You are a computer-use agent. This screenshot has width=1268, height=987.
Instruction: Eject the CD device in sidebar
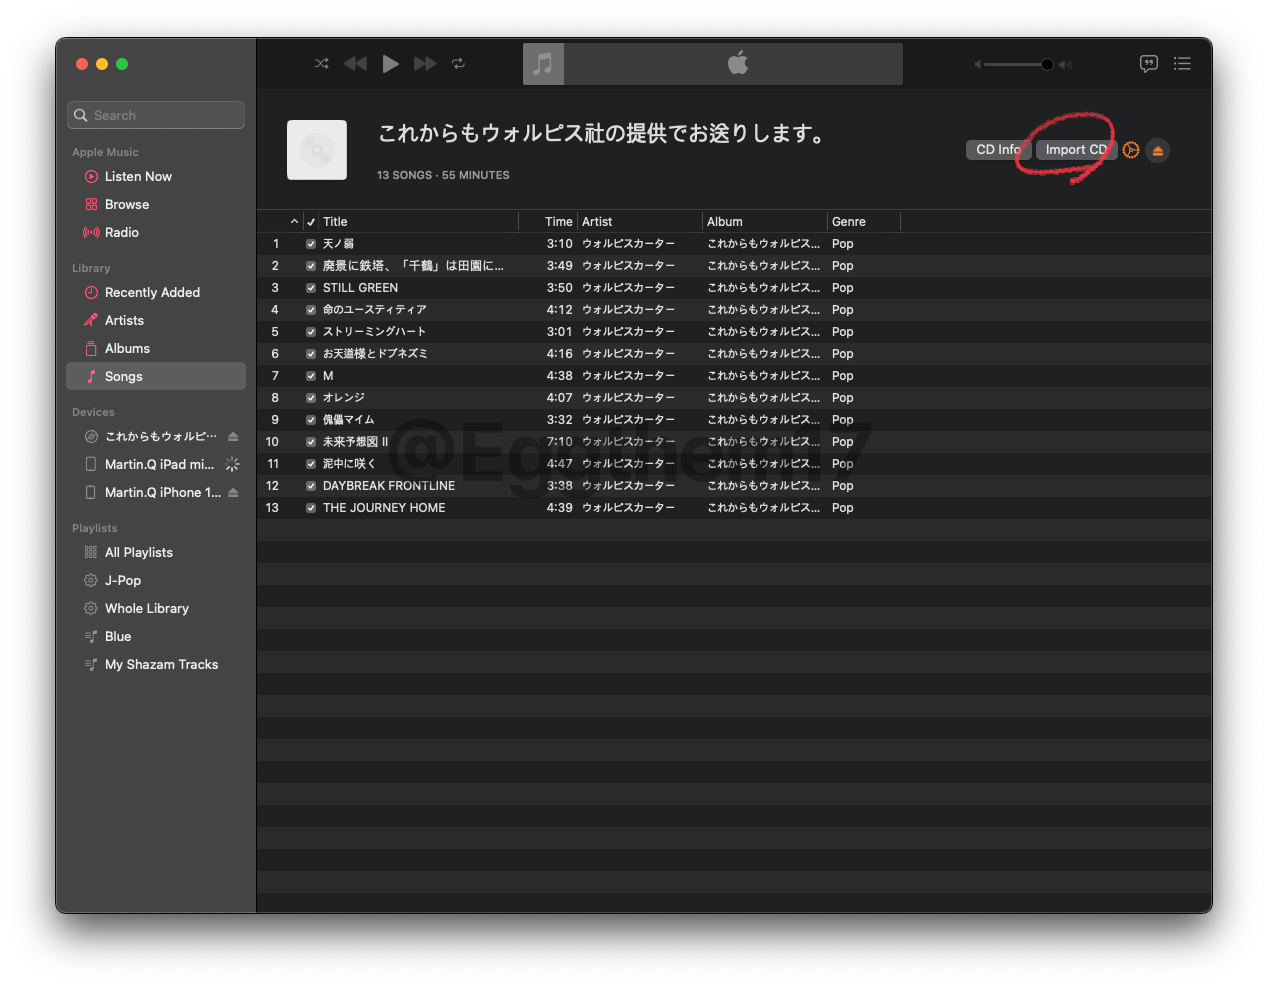tap(233, 436)
